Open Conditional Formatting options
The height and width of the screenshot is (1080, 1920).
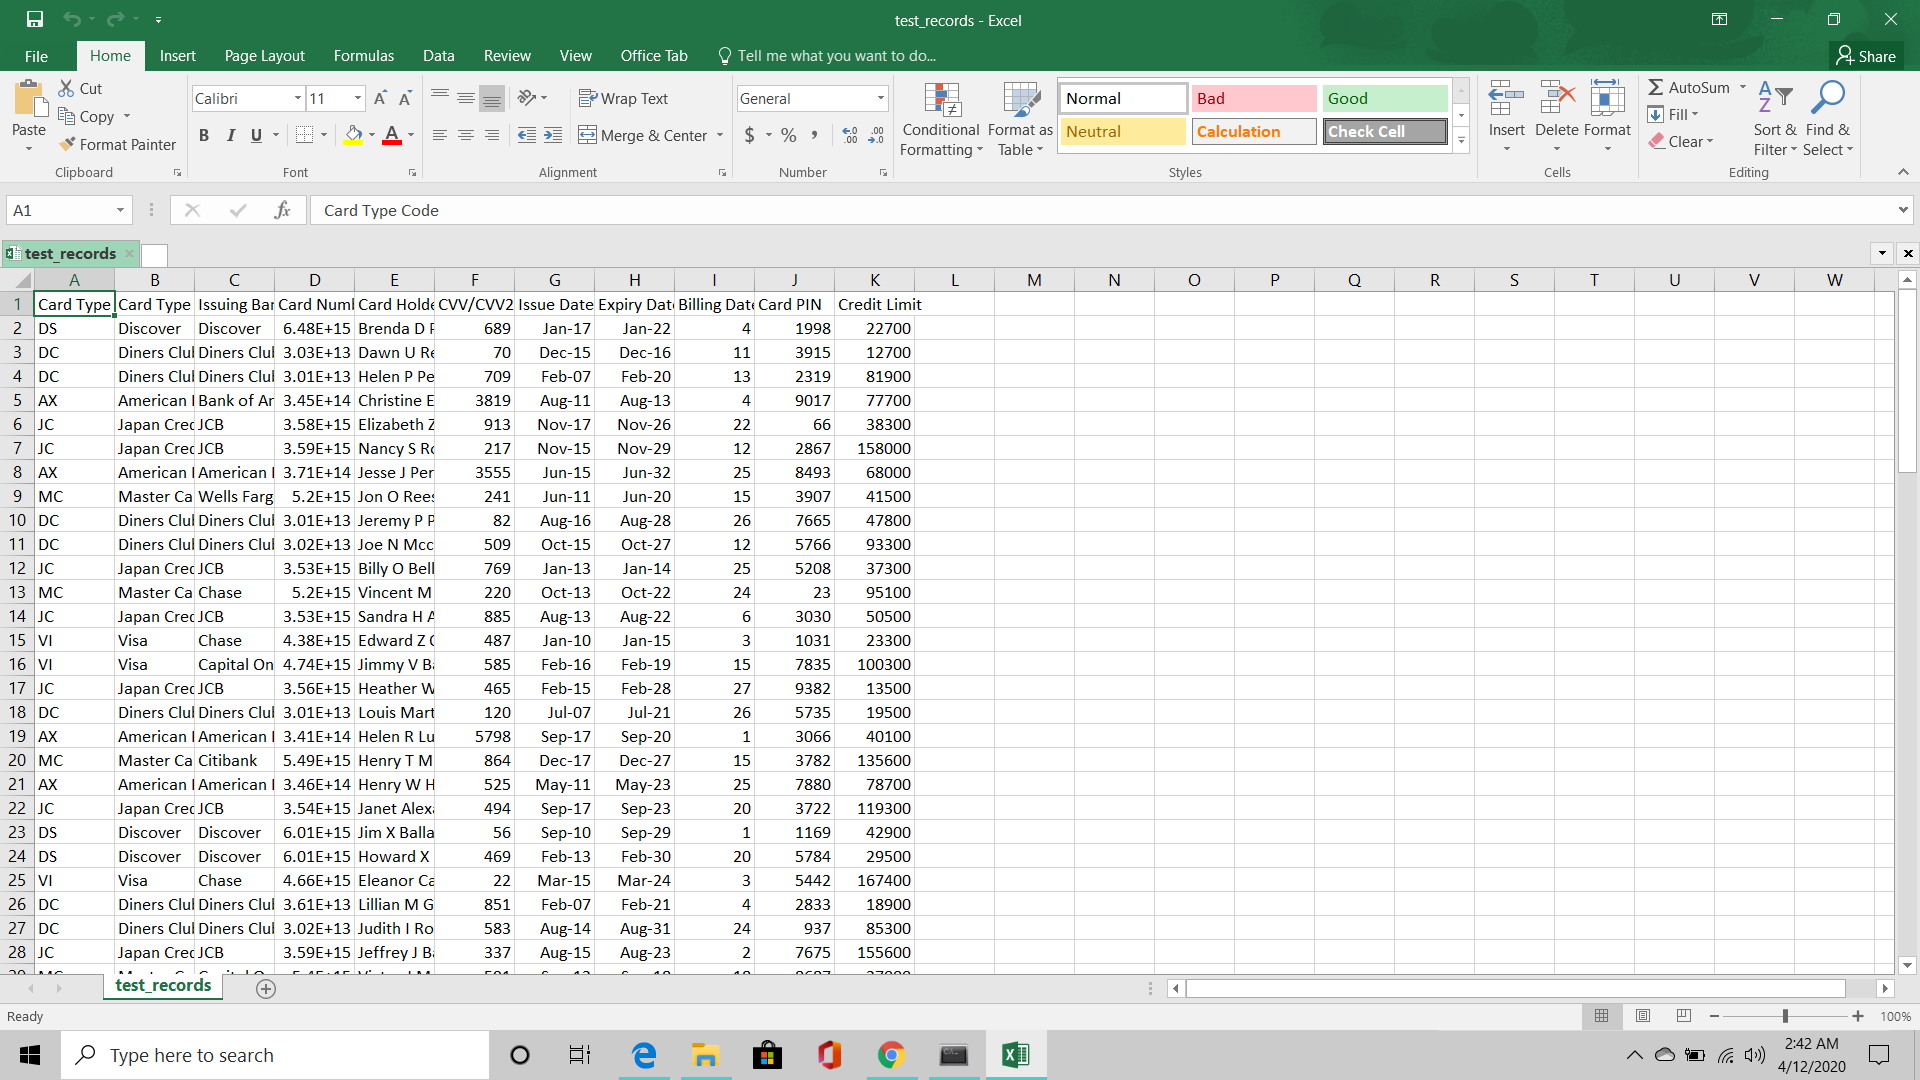[940, 118]
